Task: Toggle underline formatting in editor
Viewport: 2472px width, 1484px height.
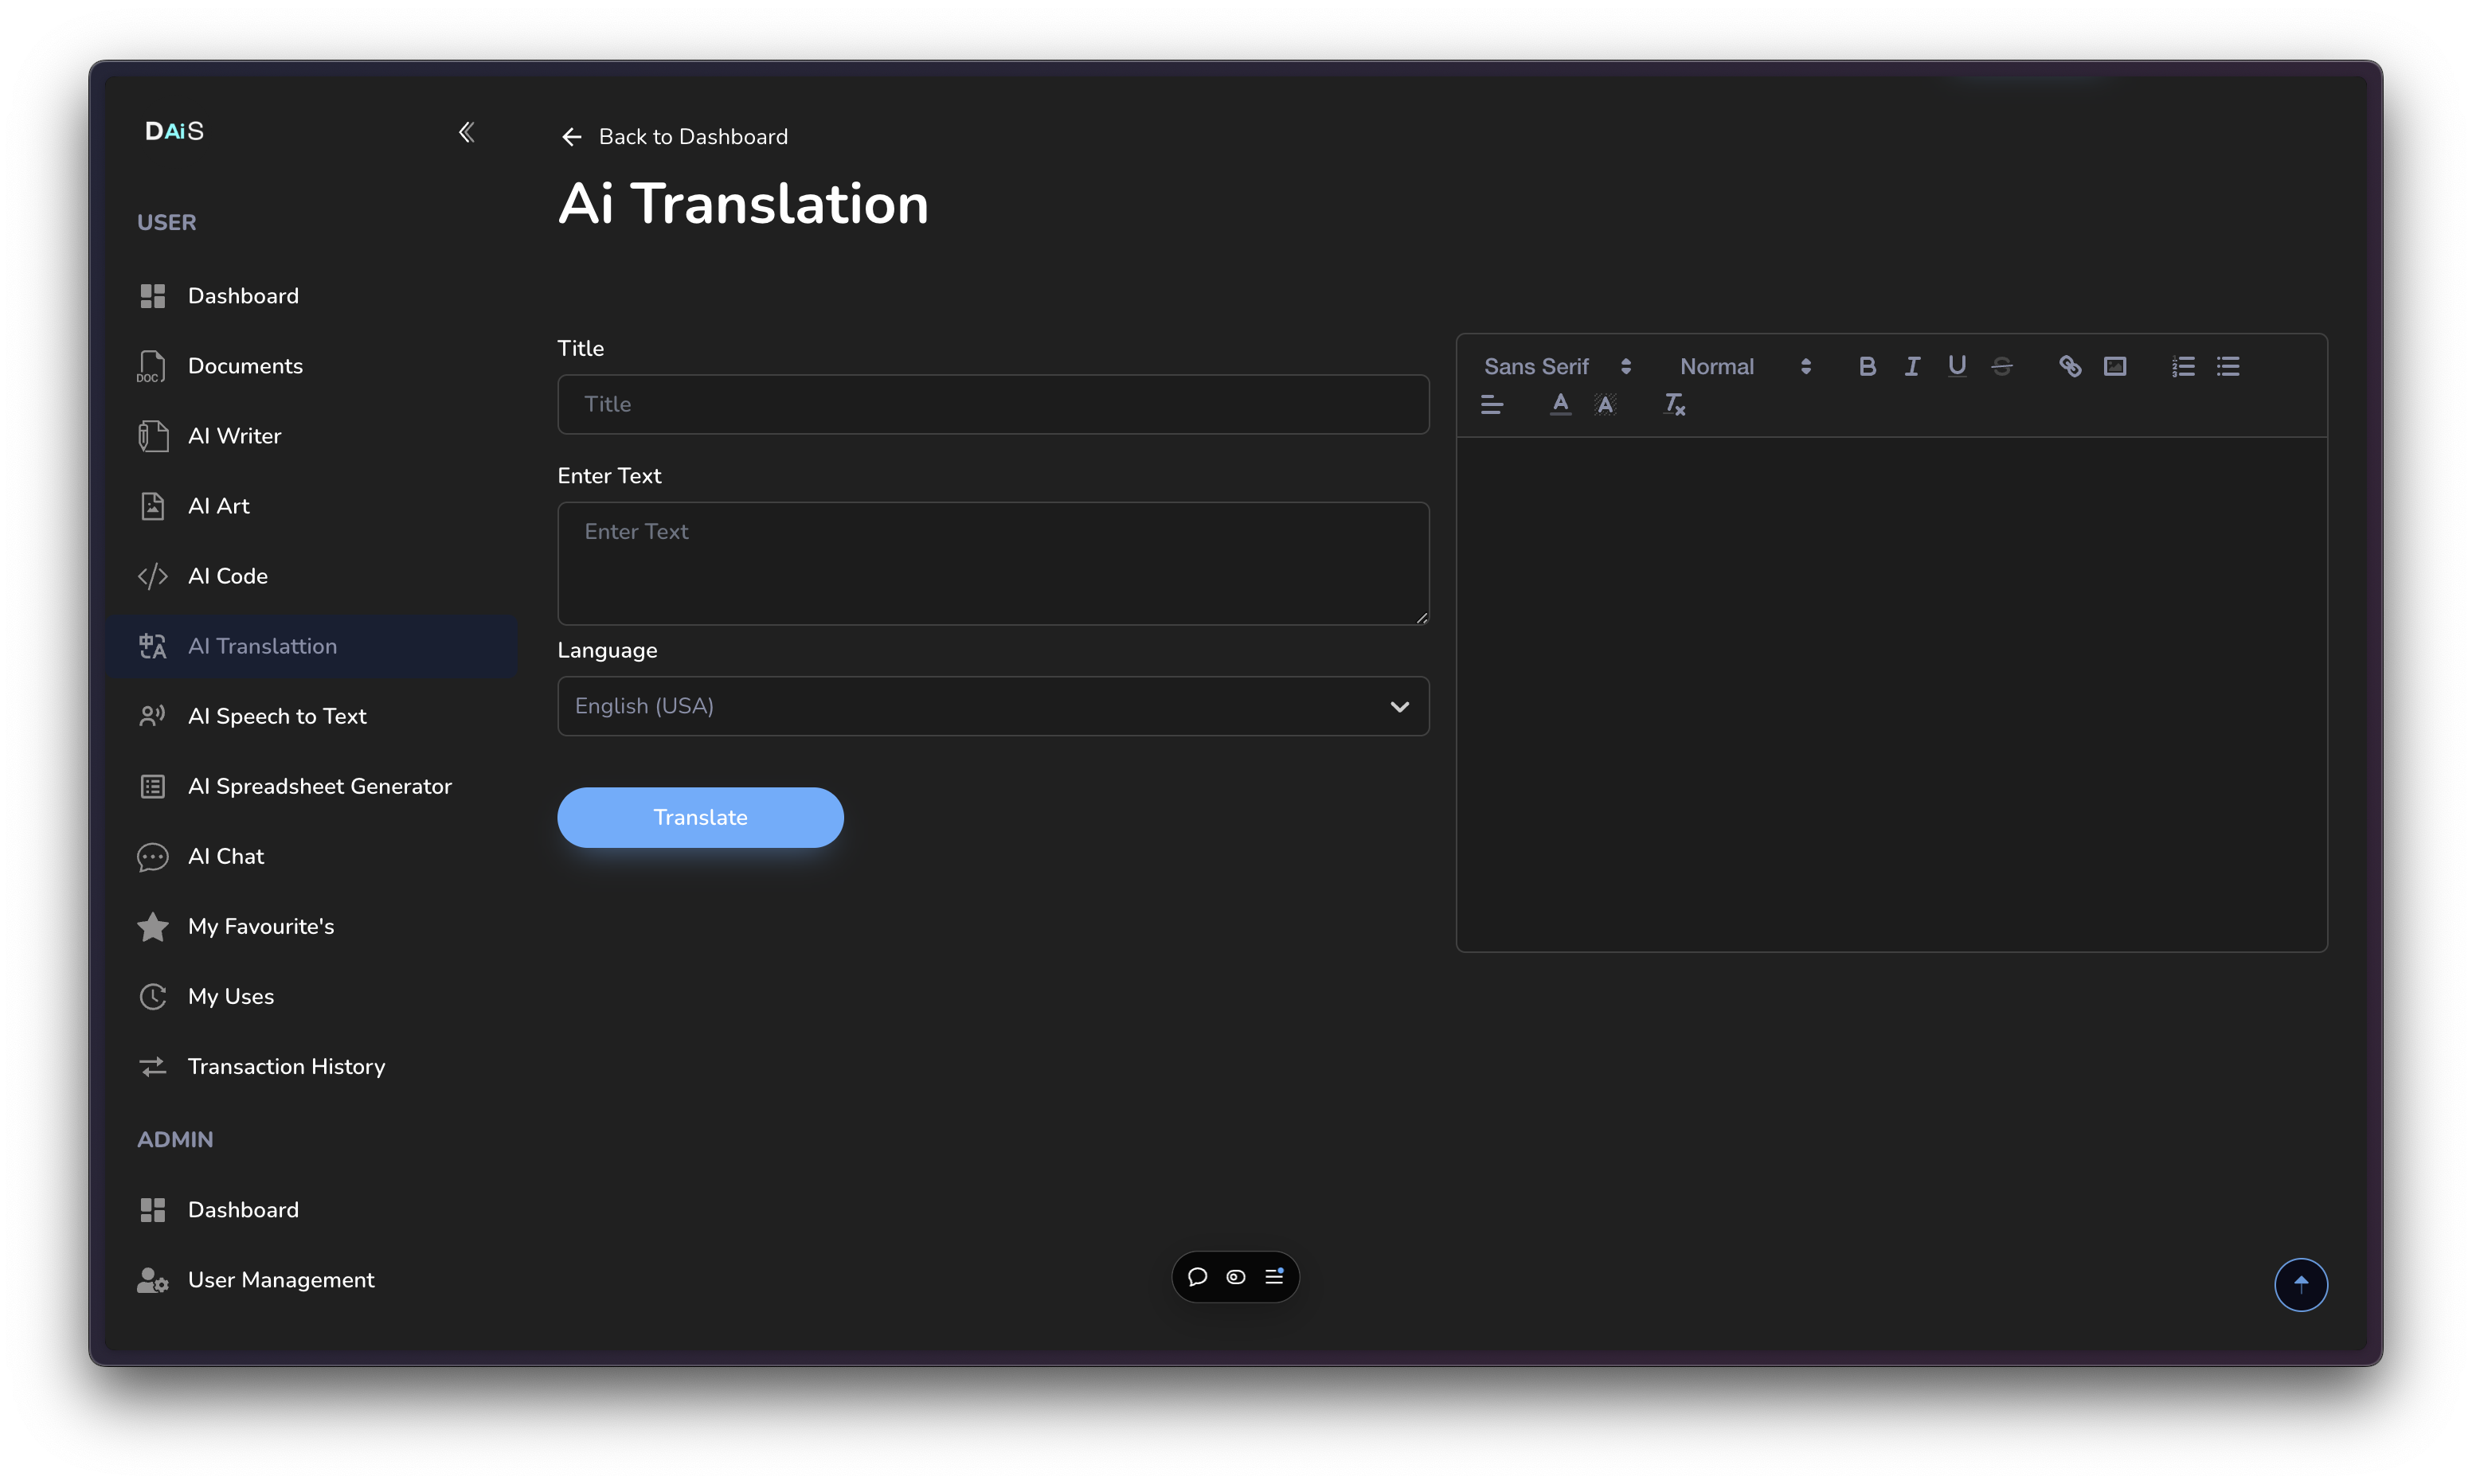Action: click(1957, 366)
